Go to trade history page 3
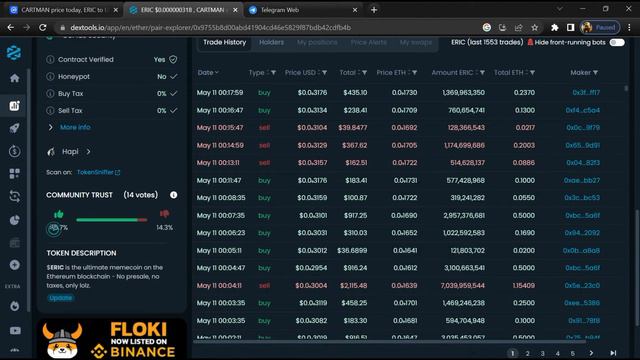 (542, 353)
